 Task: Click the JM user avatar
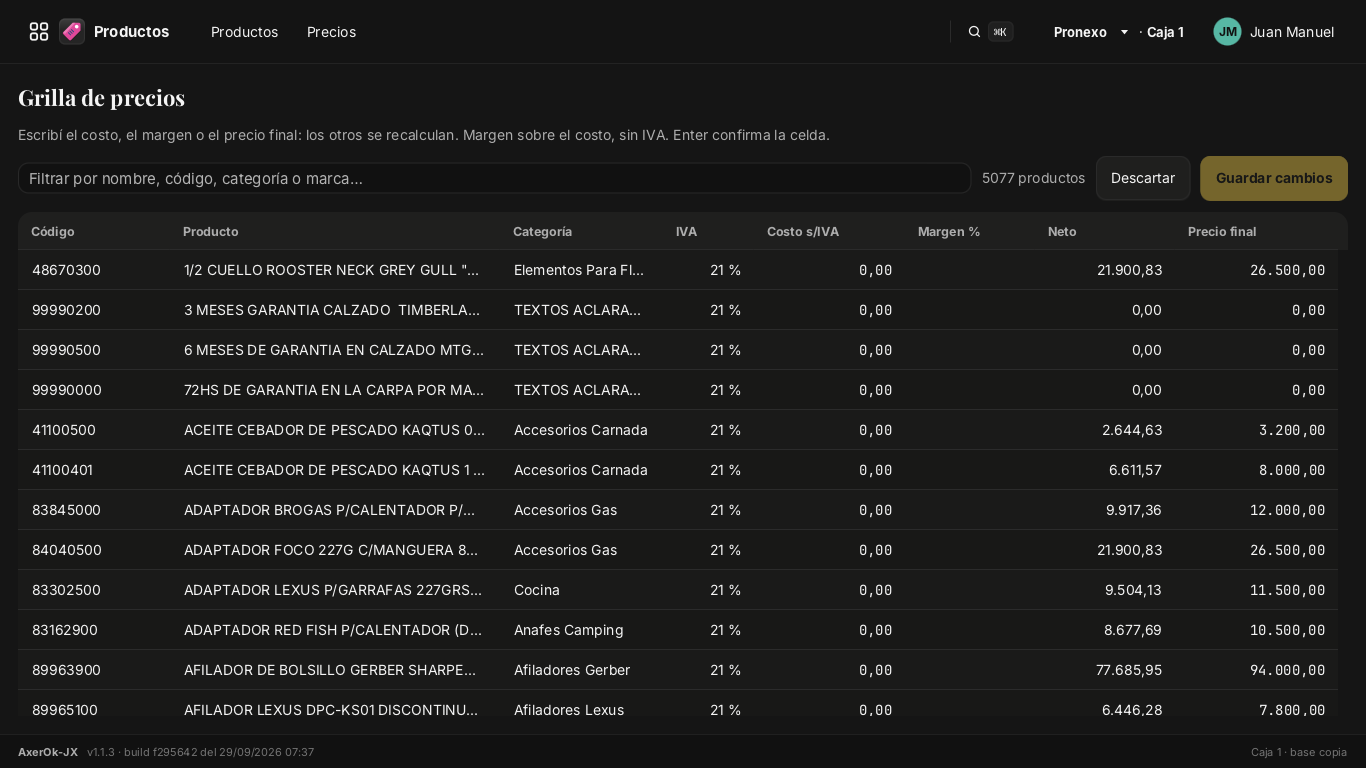click(1227, 32)
